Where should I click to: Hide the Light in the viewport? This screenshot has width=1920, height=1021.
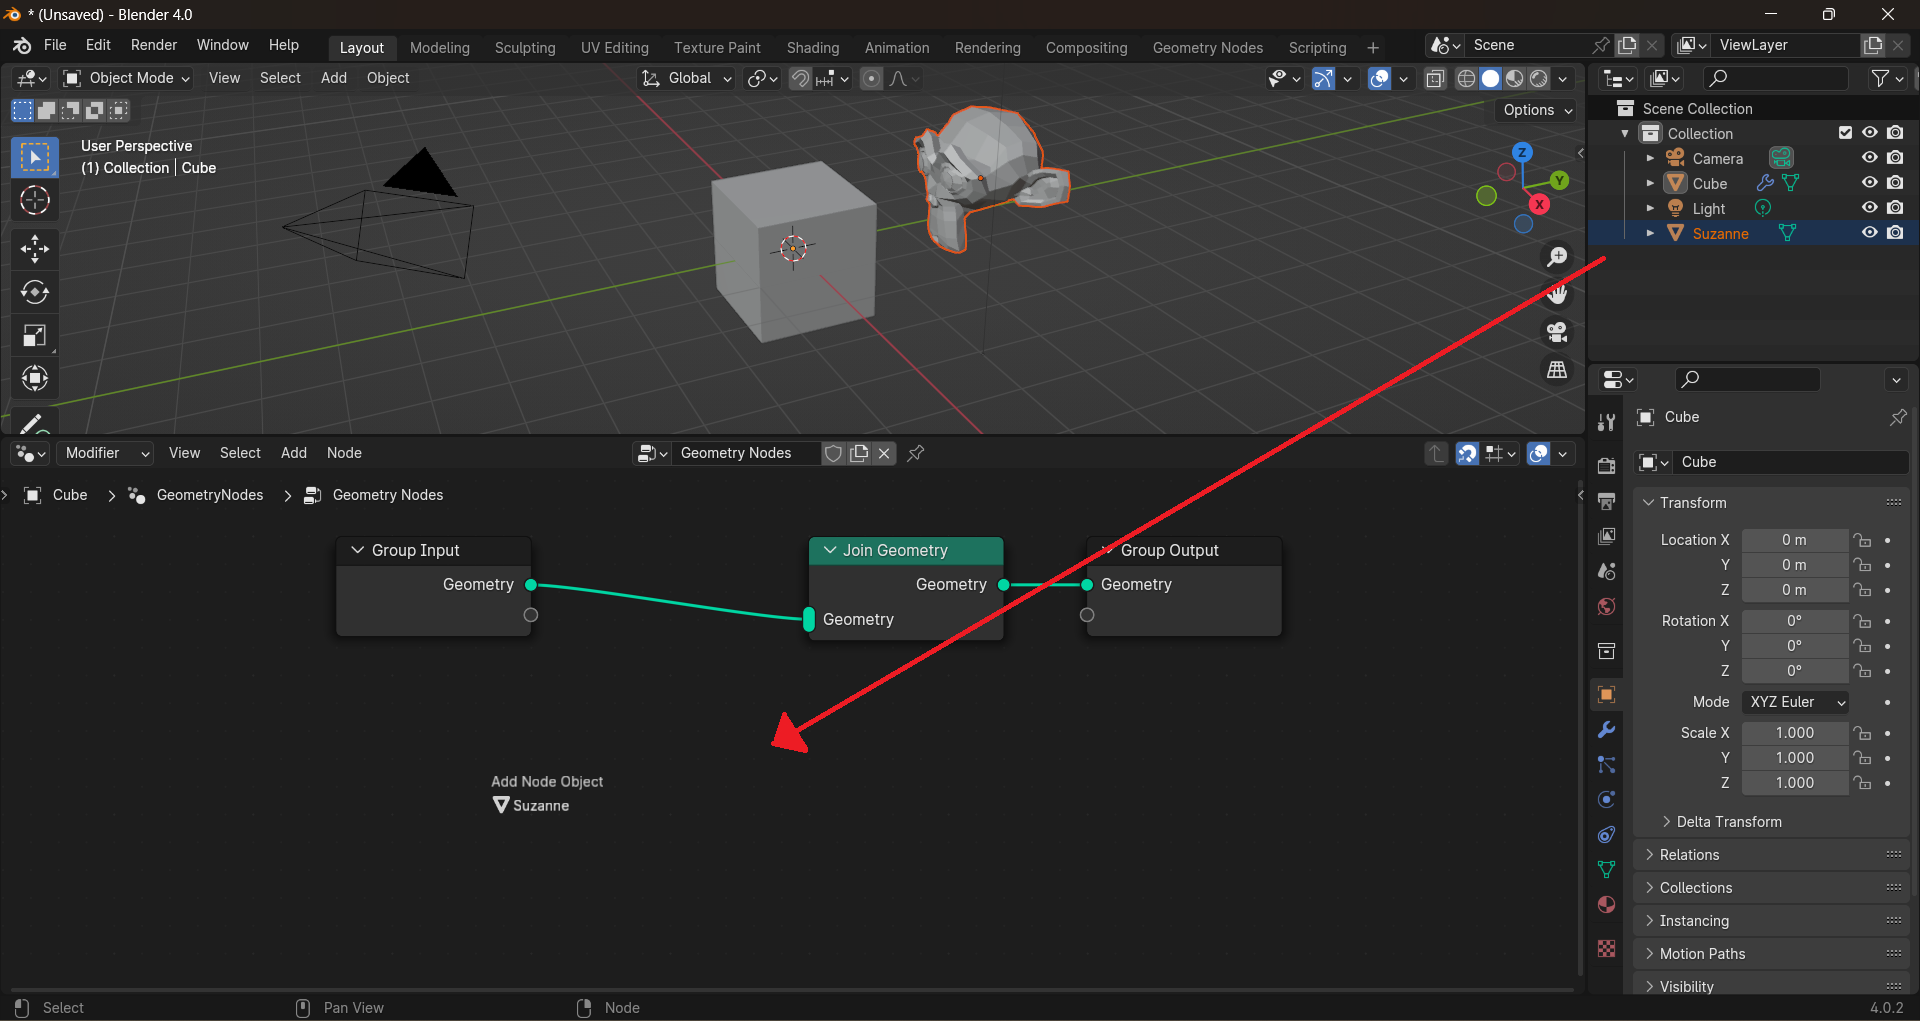pos(1869,208)
